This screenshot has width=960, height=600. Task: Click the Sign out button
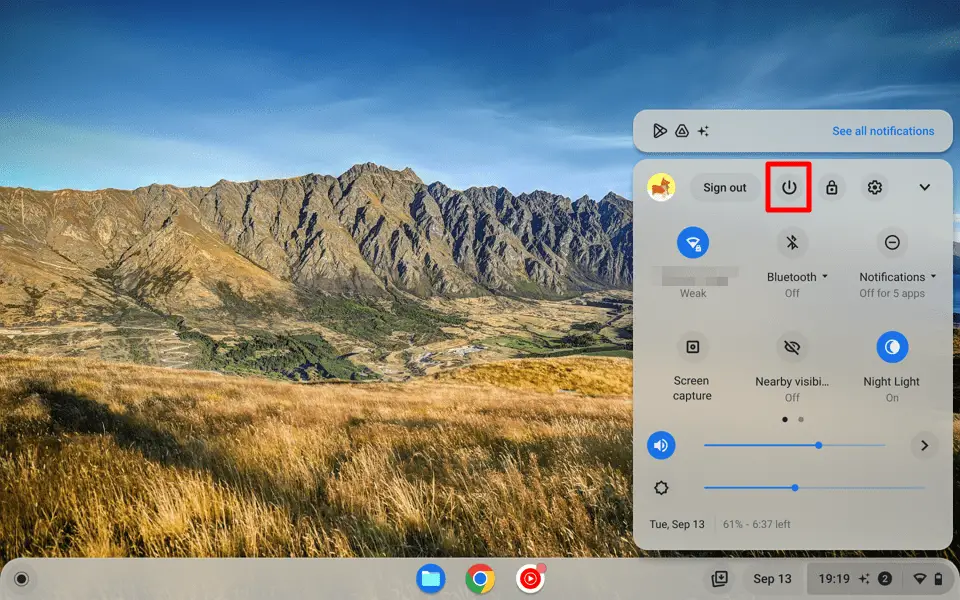pyautogui.click(x=724, y=187)
